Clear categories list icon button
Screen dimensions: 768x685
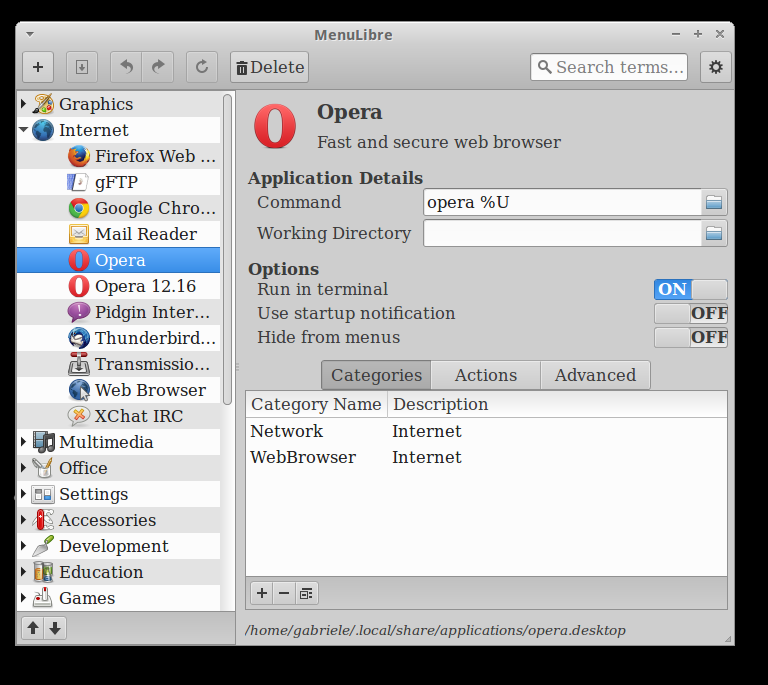(x=307, y=593)
